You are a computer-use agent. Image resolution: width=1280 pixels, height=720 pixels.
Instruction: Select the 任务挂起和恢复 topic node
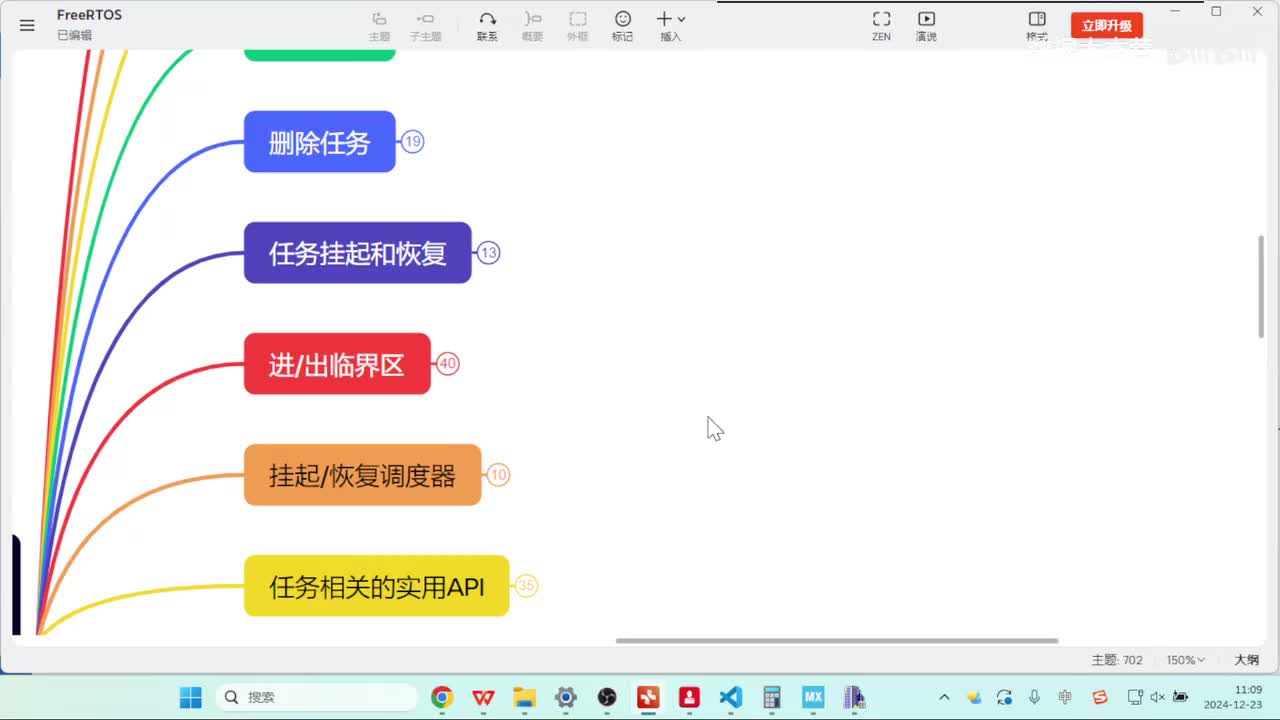357,253
